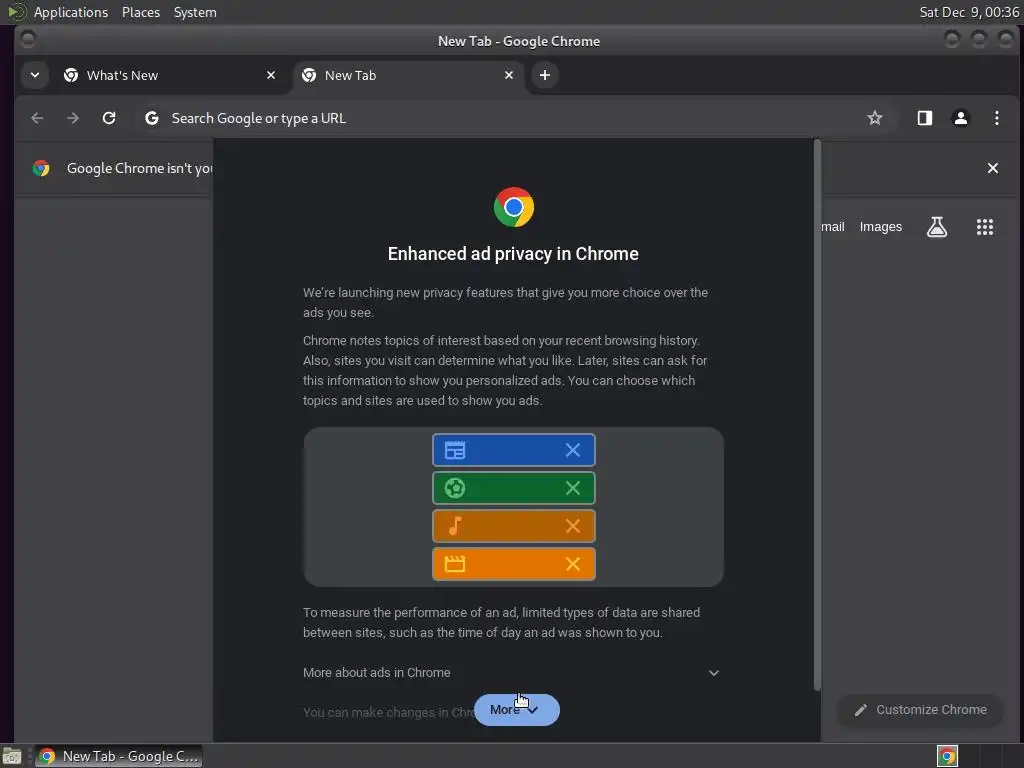Click the Chrome icon in the infobar
Screen dimensions: 1024x768
41,168
